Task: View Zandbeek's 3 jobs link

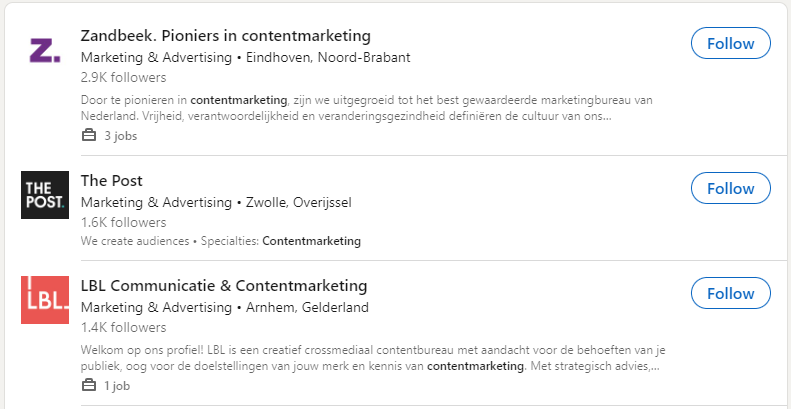Action: pyautogui.click(x=120, y=136)
